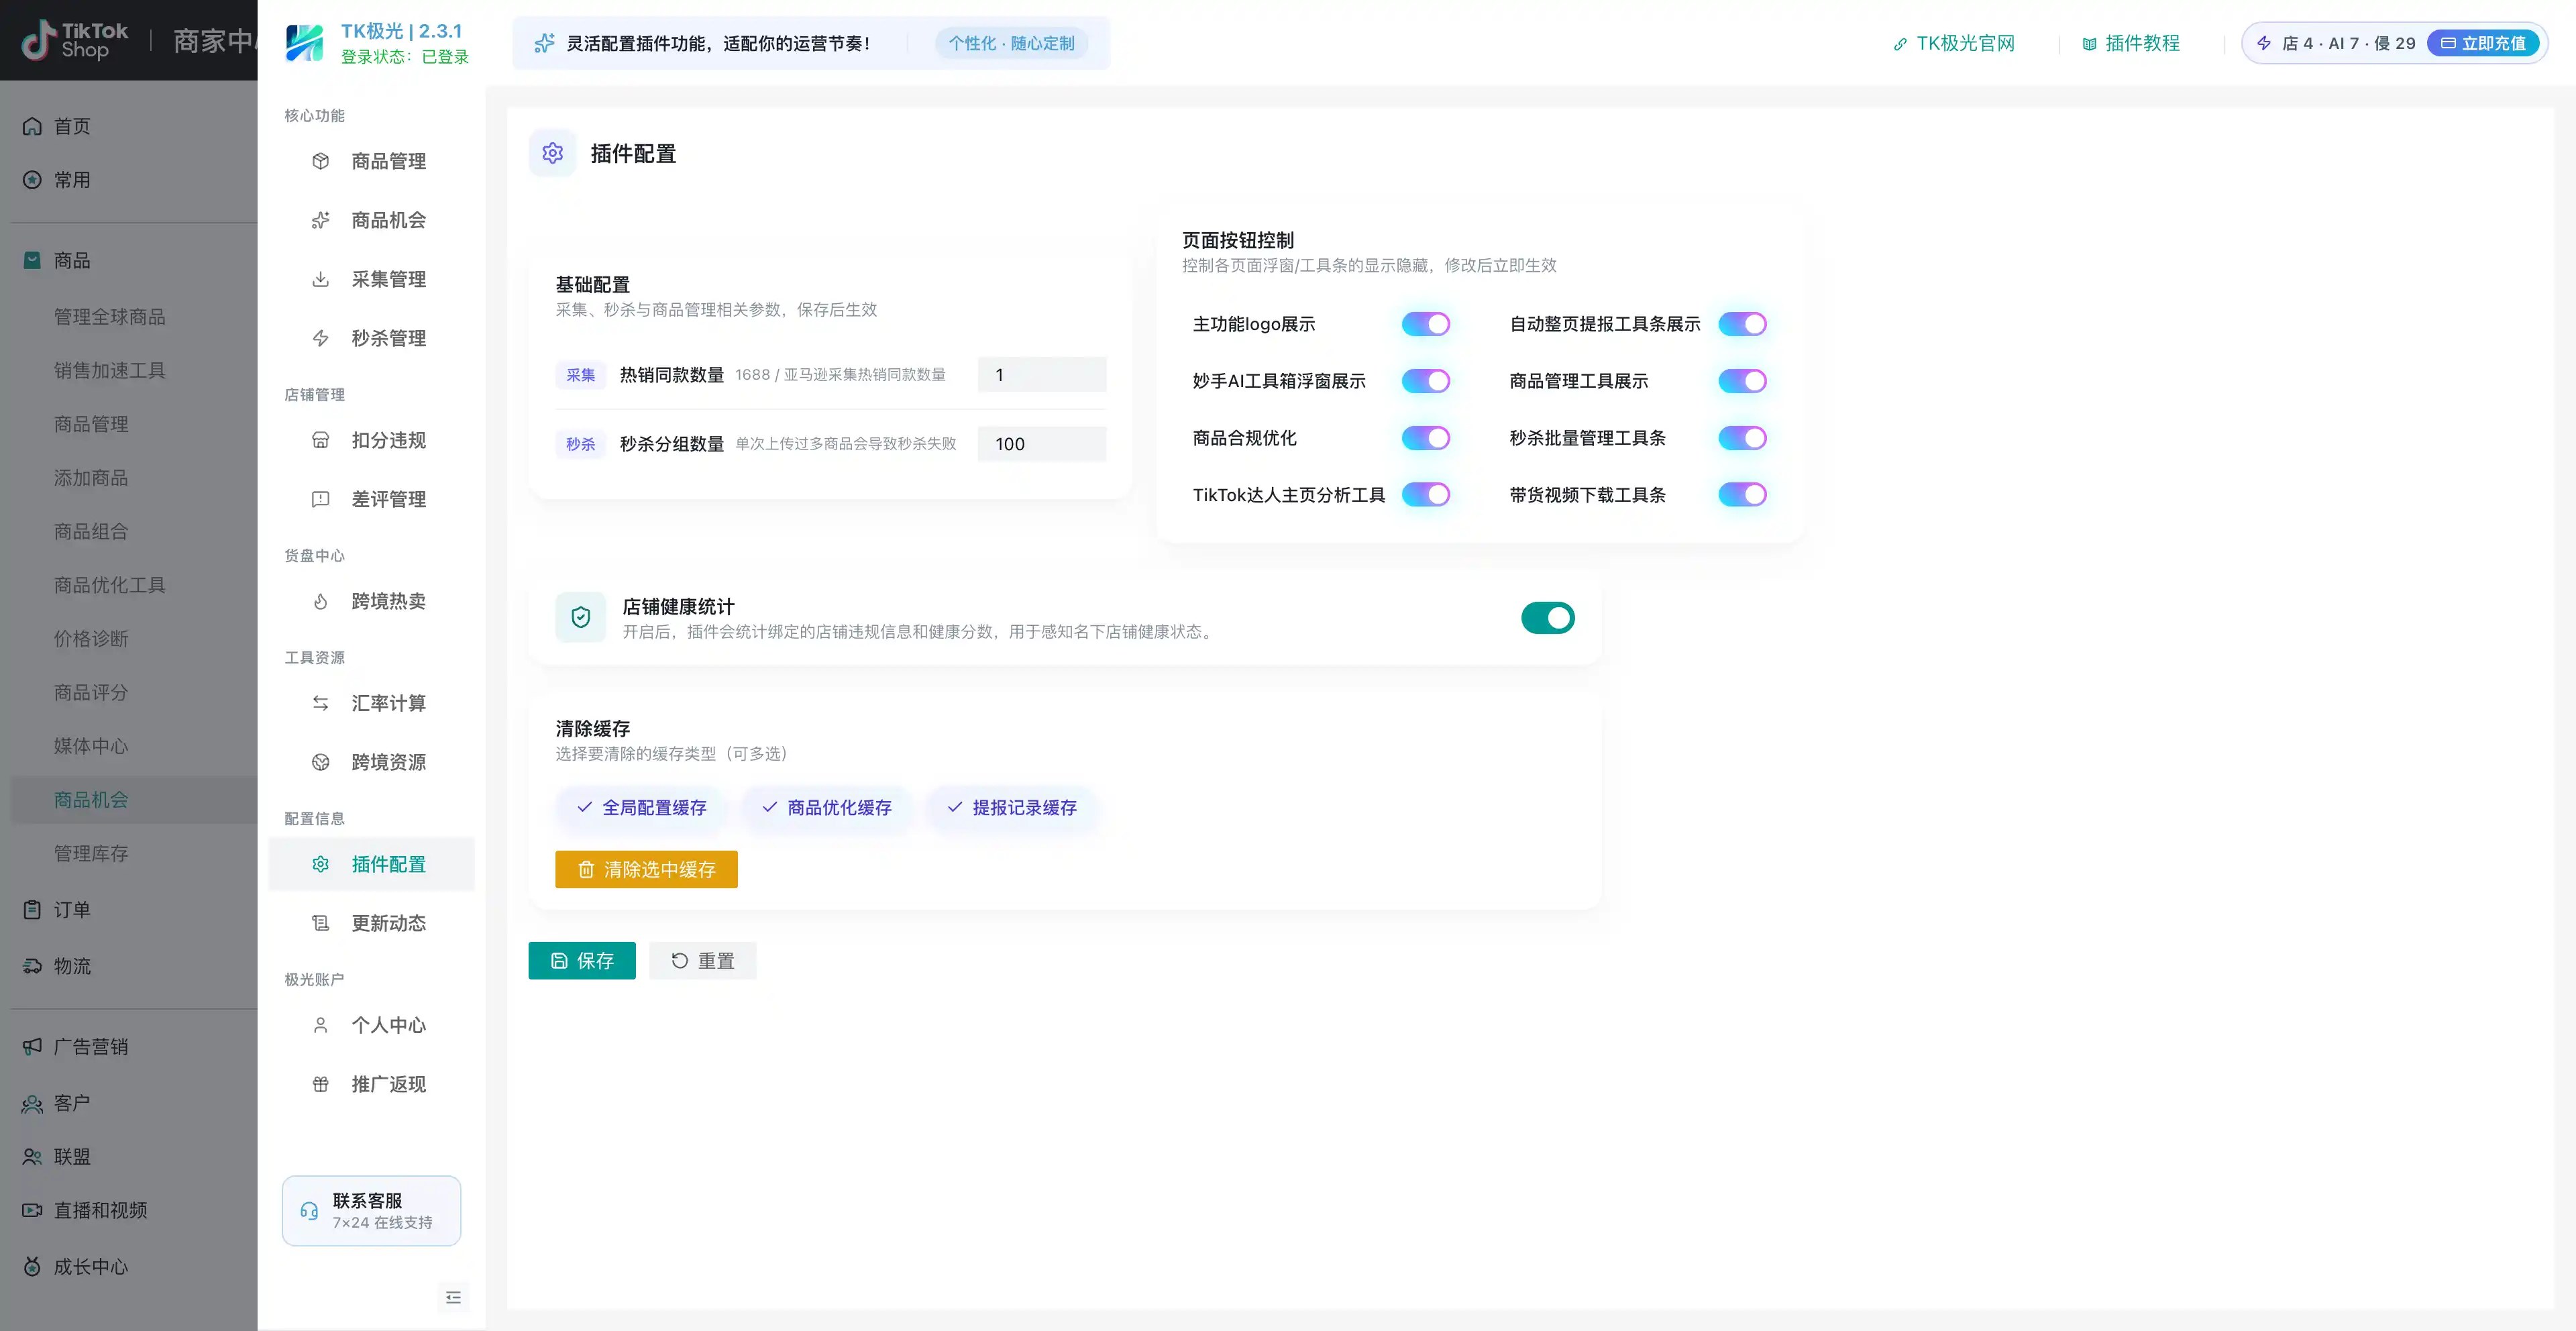Toggle 自动整页提报工具条展示 switch

tap(1742, 324)
